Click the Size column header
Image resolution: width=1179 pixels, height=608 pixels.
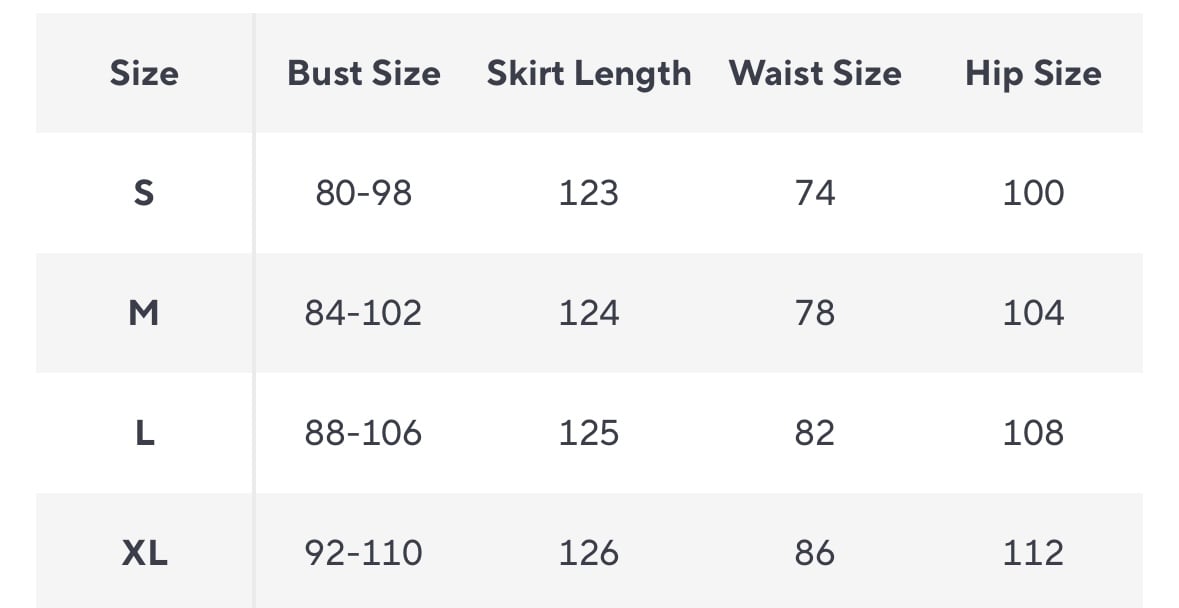click(x=144, y=74)
